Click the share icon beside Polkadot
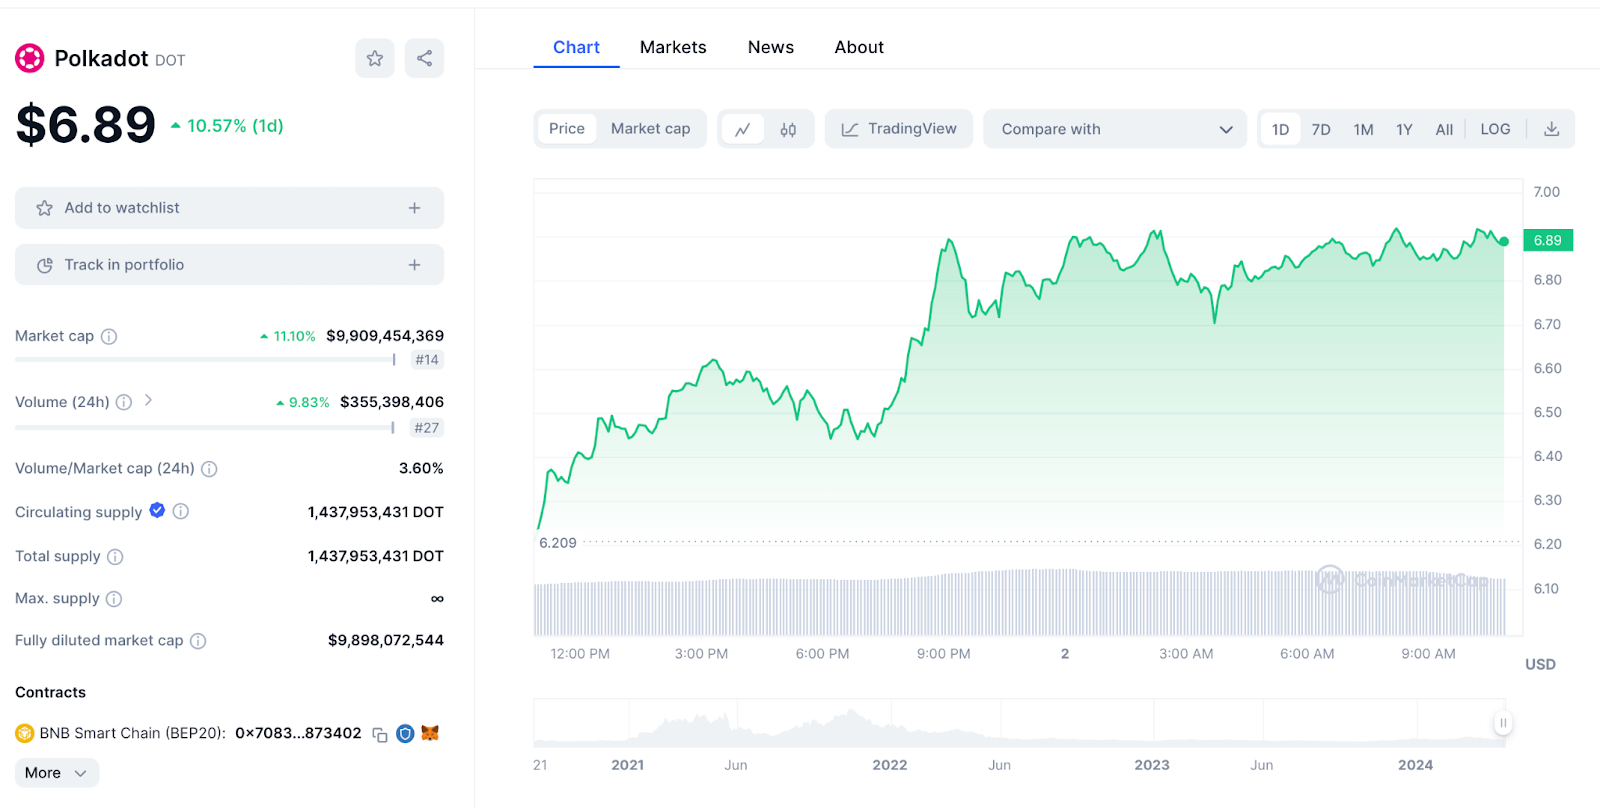The width and height of the screenshot is (1600, 808). click(x=424, y=58)
